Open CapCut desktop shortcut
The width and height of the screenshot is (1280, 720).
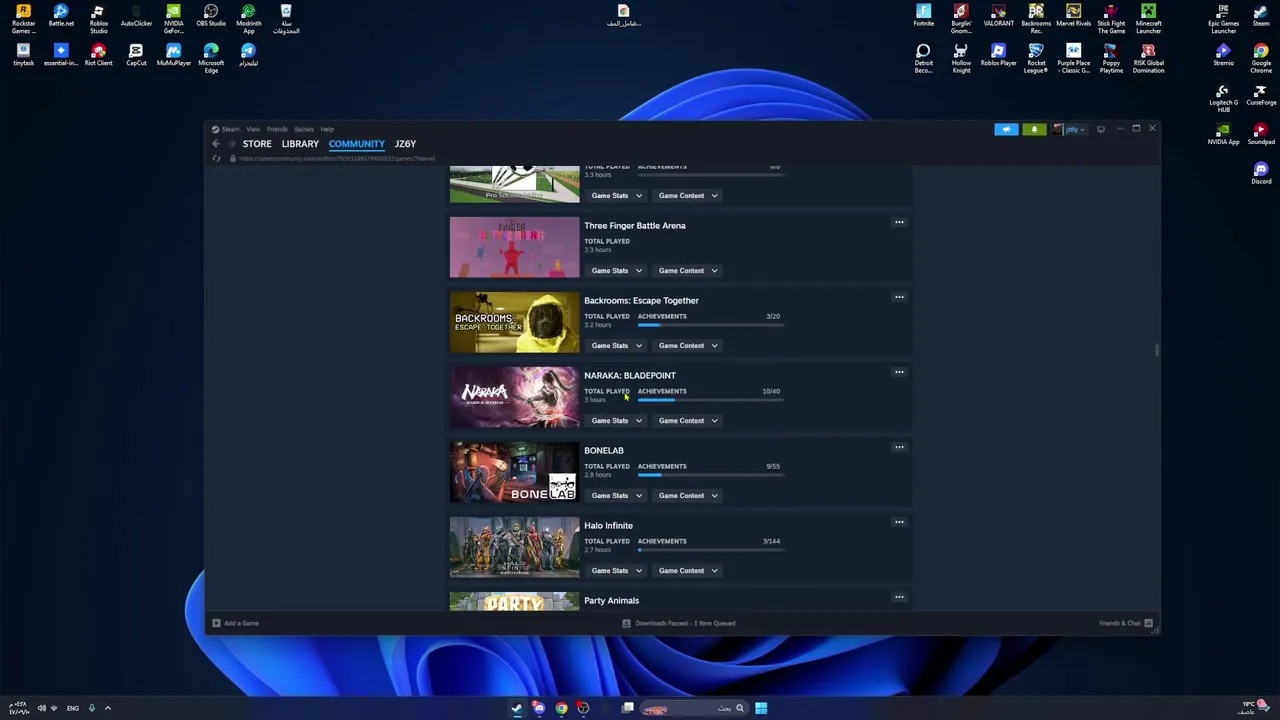(x=136, y=55)
